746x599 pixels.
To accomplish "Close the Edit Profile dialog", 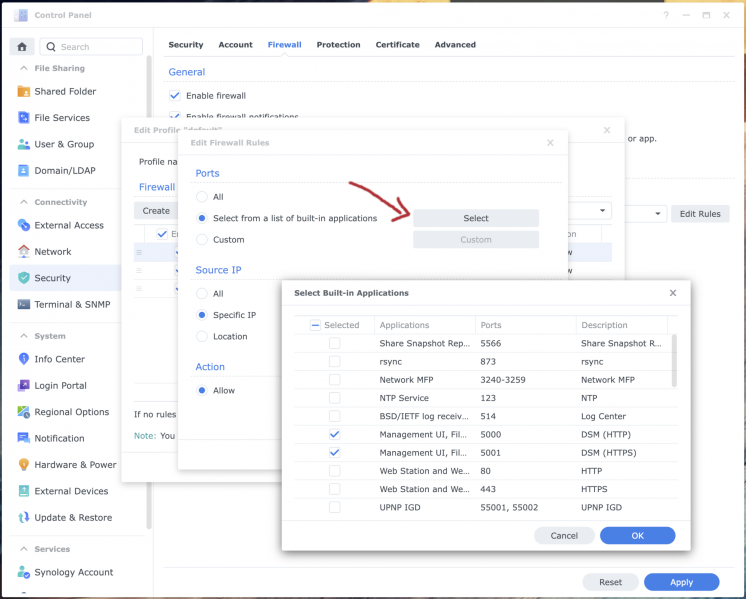I will coord(607,130).
